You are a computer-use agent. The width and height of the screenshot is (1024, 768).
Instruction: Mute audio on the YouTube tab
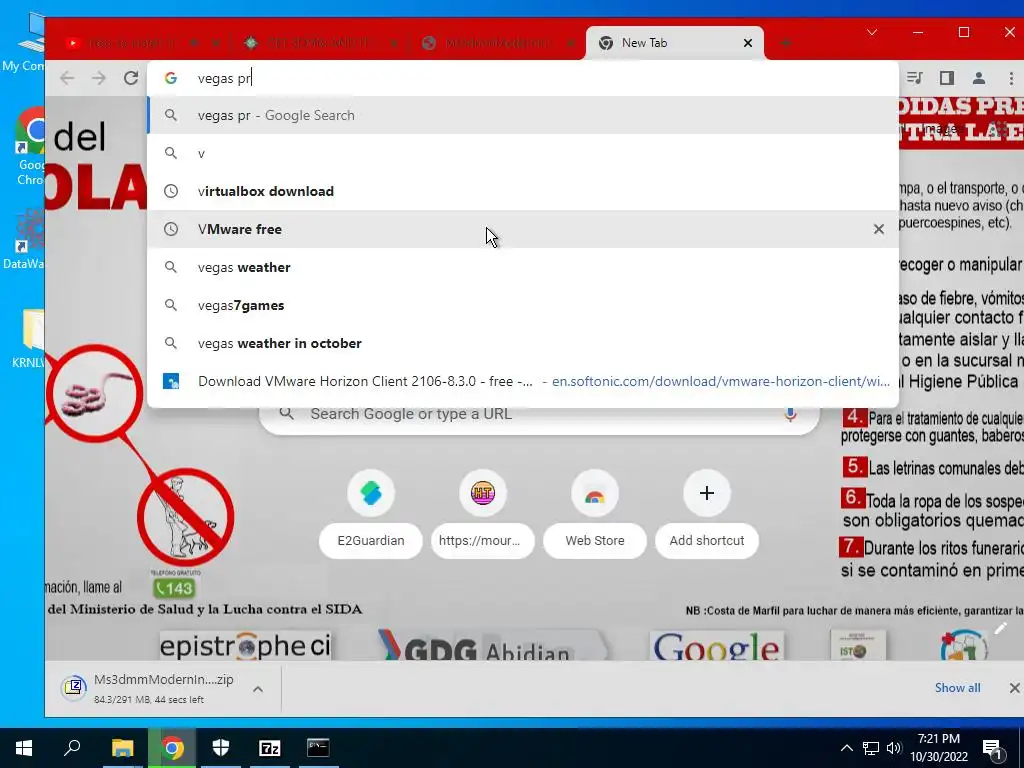194,43
